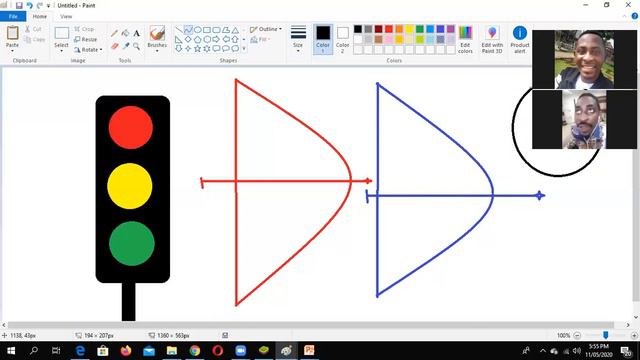Expand the shape Outline dropdown
640x360 pixels.
(280, 29)
